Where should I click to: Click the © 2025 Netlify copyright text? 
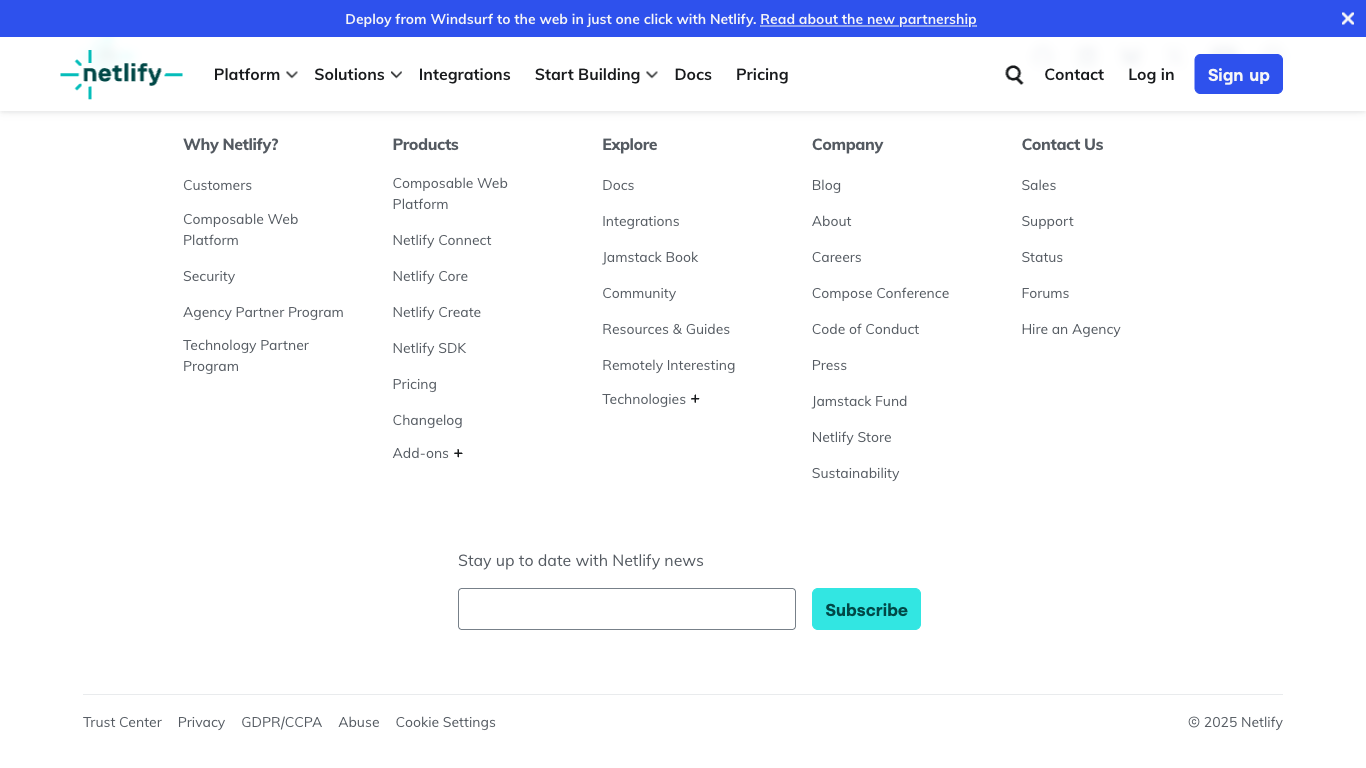(x=1235, y=722)
